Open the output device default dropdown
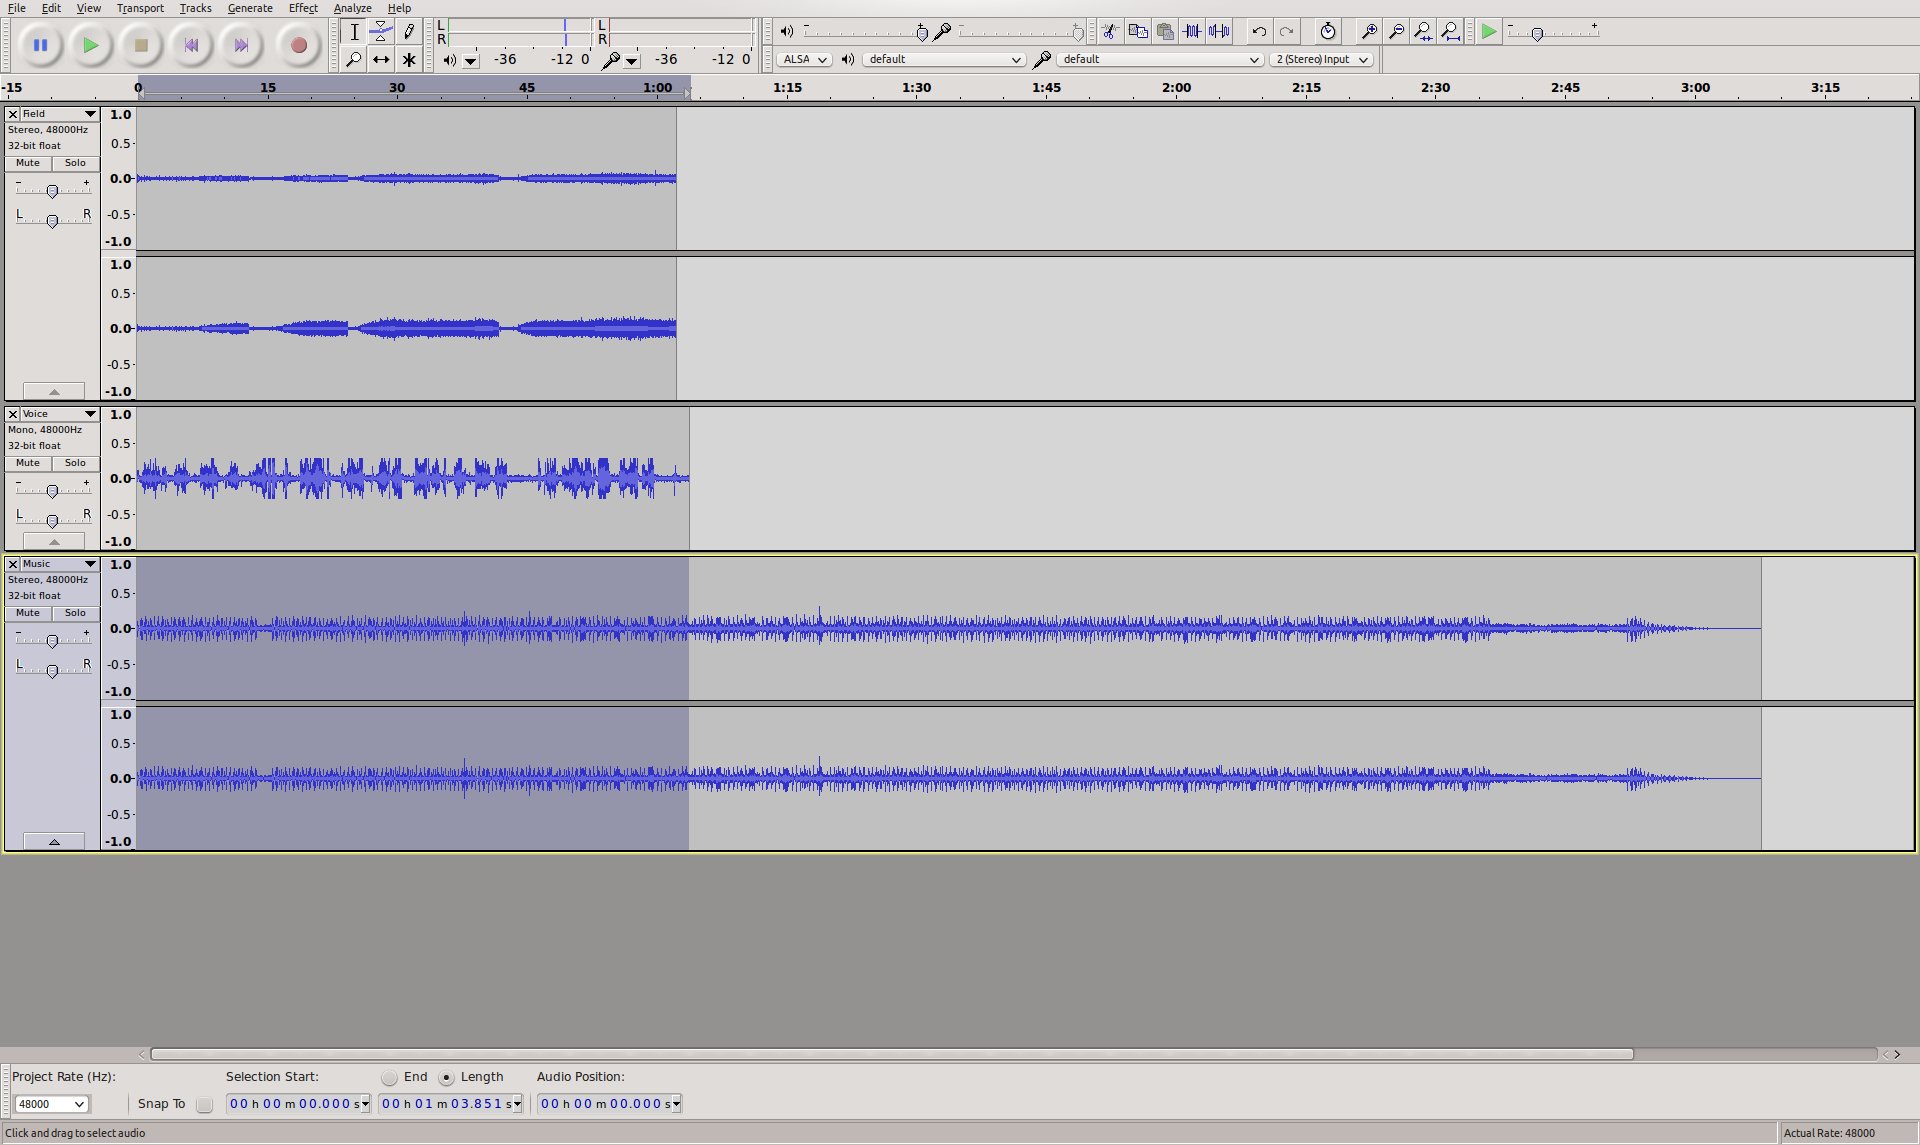 pos(943,59)
